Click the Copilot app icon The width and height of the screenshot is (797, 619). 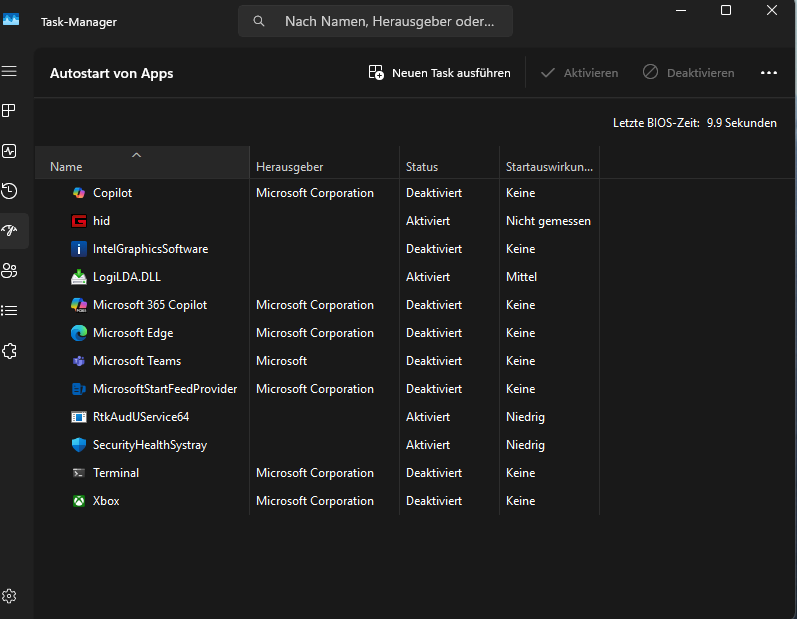coord(79,193)
